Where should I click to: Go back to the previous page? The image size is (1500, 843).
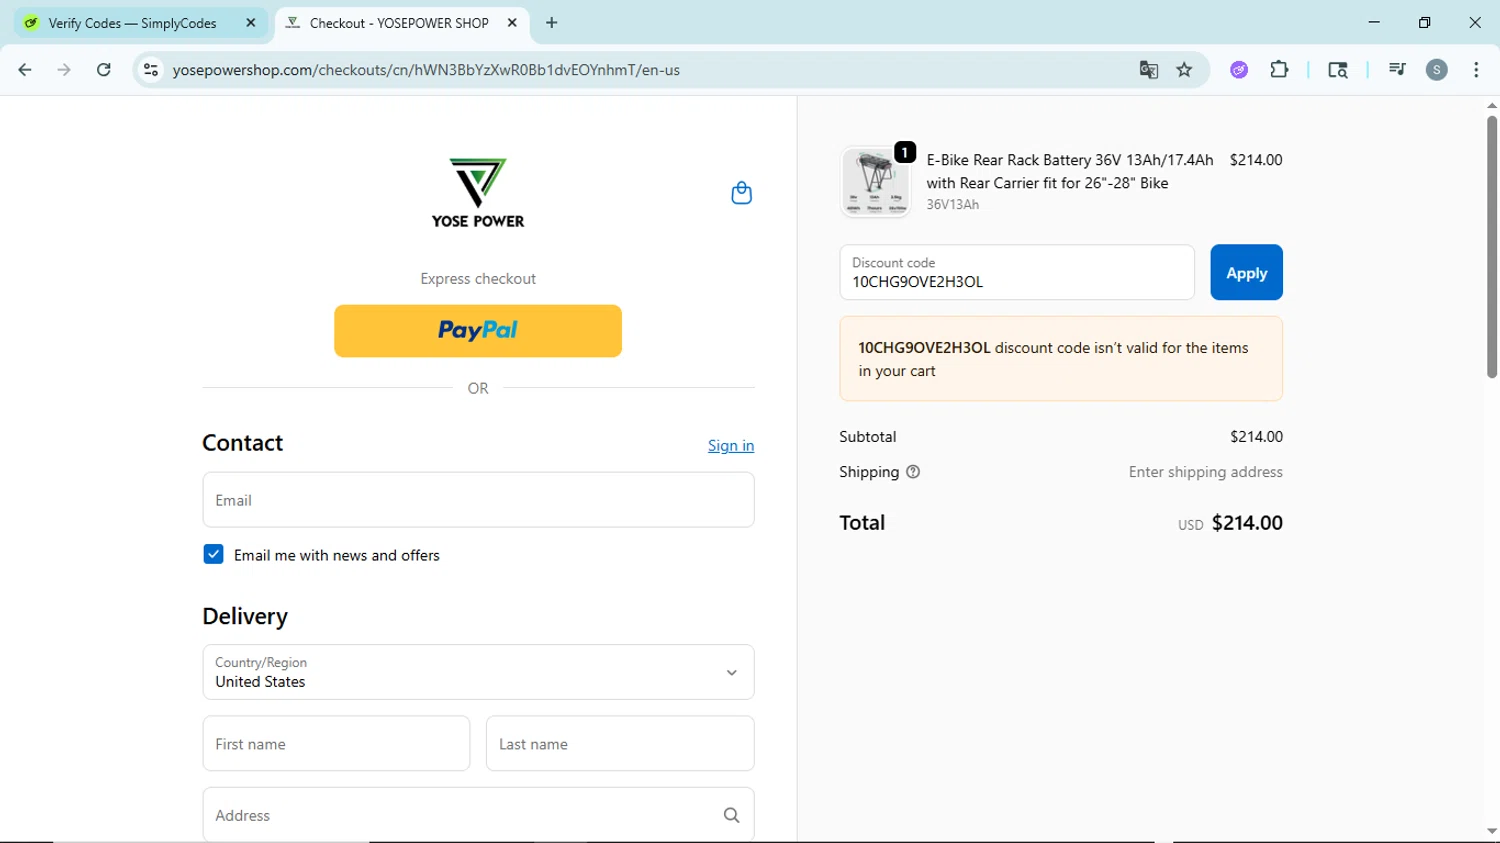click(25, 70)
